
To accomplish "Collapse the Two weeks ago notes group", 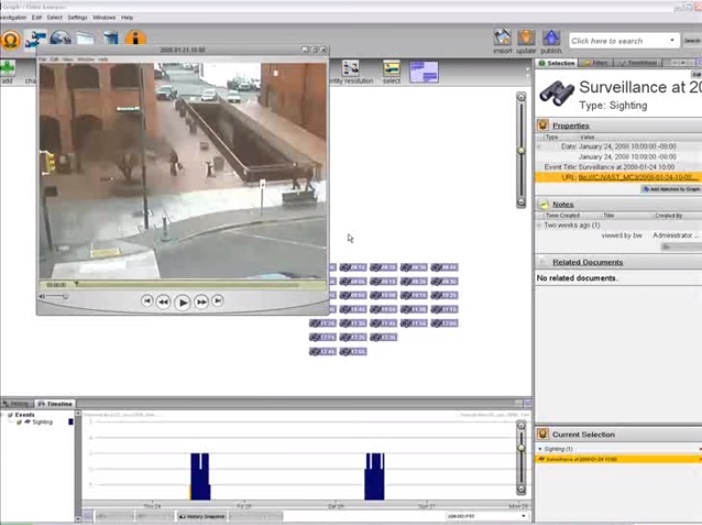I will (539, 225).
